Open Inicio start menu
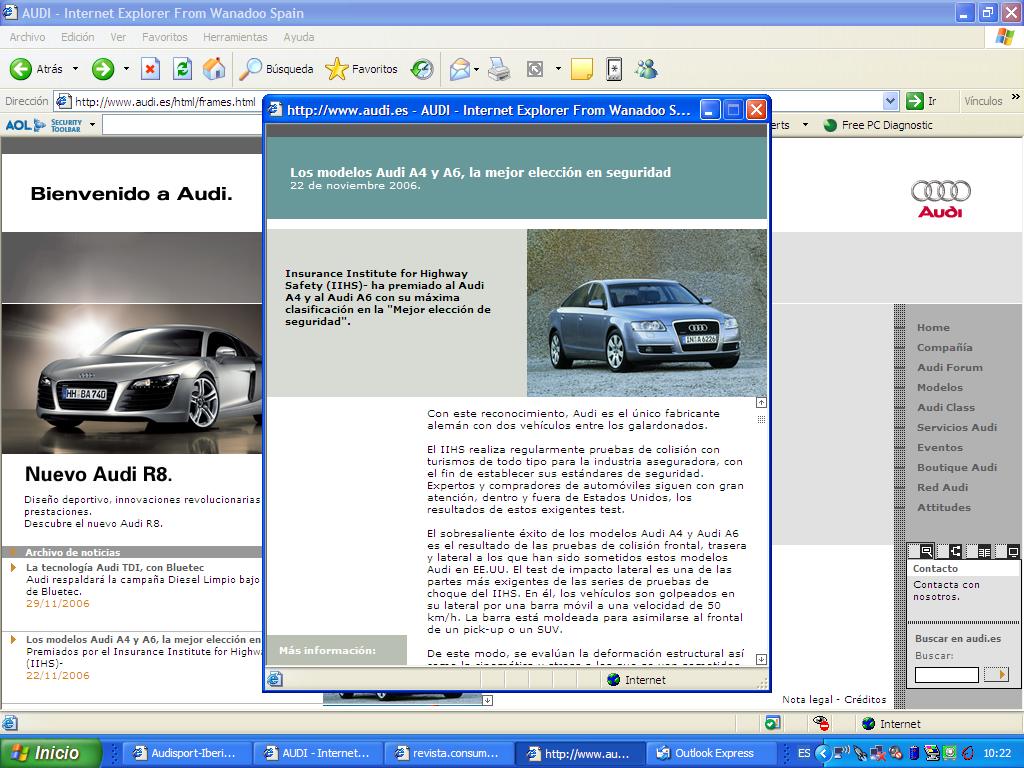 pos(51,753)
